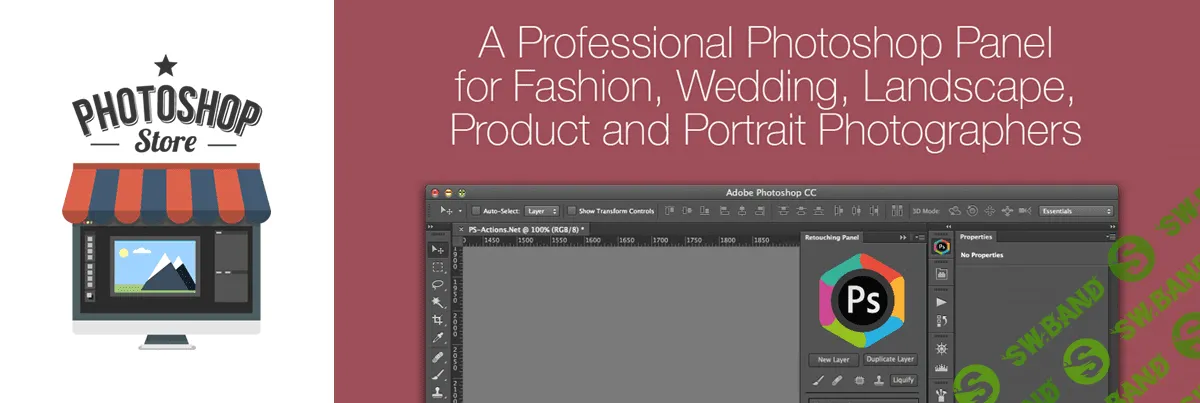Select the Eyedropper tool

438,338
